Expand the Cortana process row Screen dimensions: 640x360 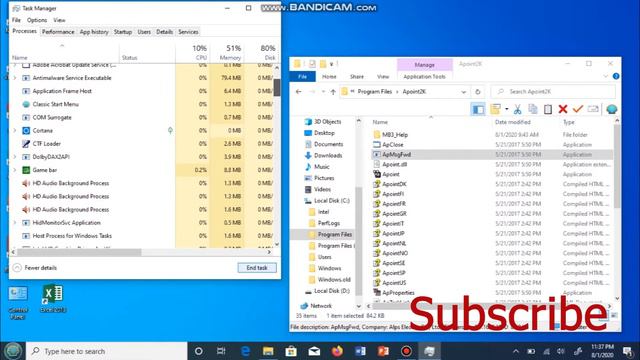[x=15, y=131]
